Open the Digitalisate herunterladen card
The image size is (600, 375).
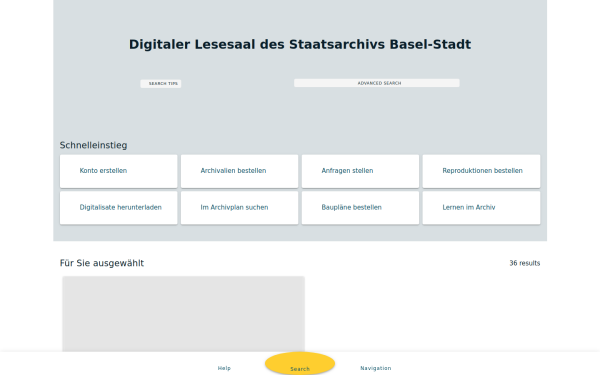[x=119, y=208]
